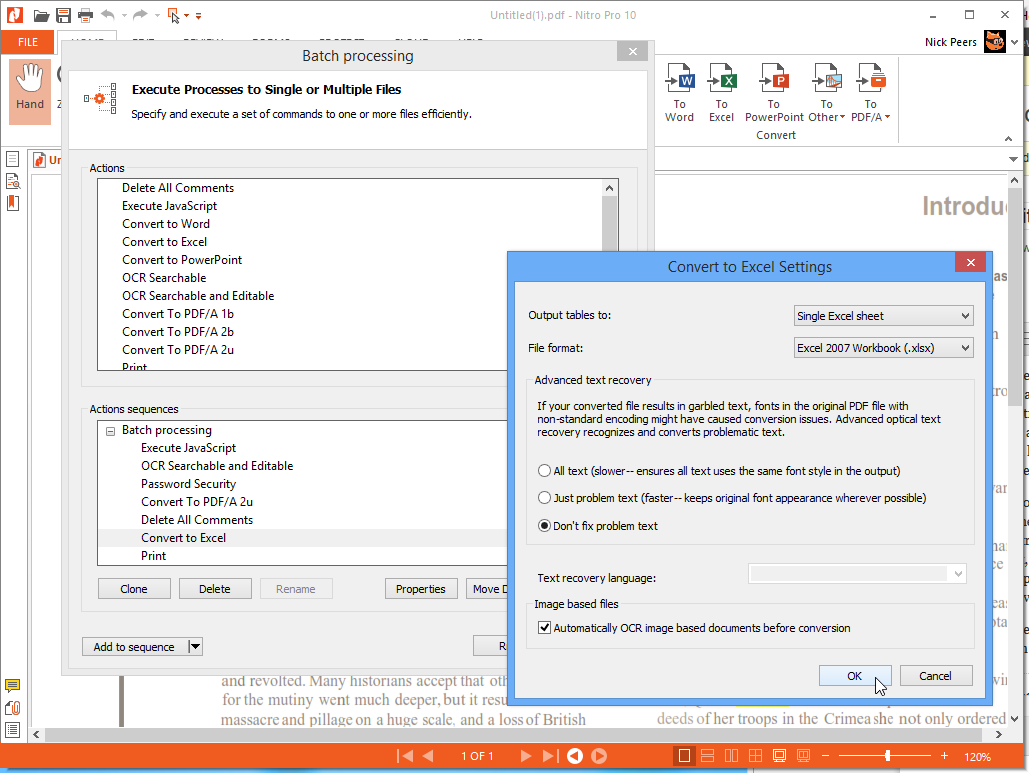The width and height of the screenshot is (1029, 773).
Task: Print using the printer icon in title bar
Action: tap(85, 15)
